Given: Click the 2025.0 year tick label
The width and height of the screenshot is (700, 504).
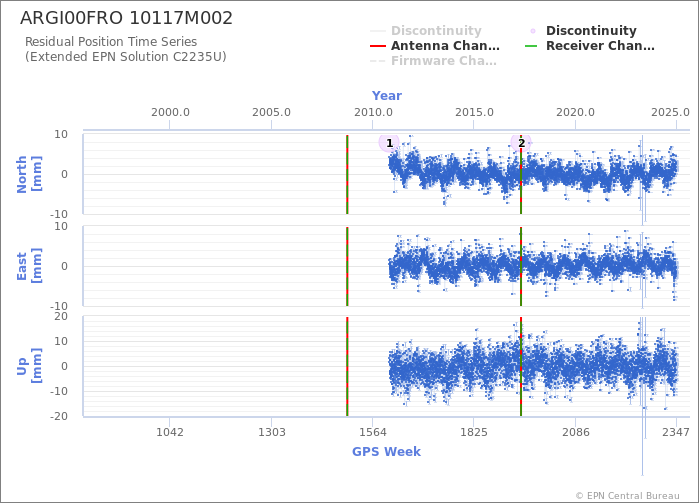Looking at the screenshot, I should tap(670, 112).
